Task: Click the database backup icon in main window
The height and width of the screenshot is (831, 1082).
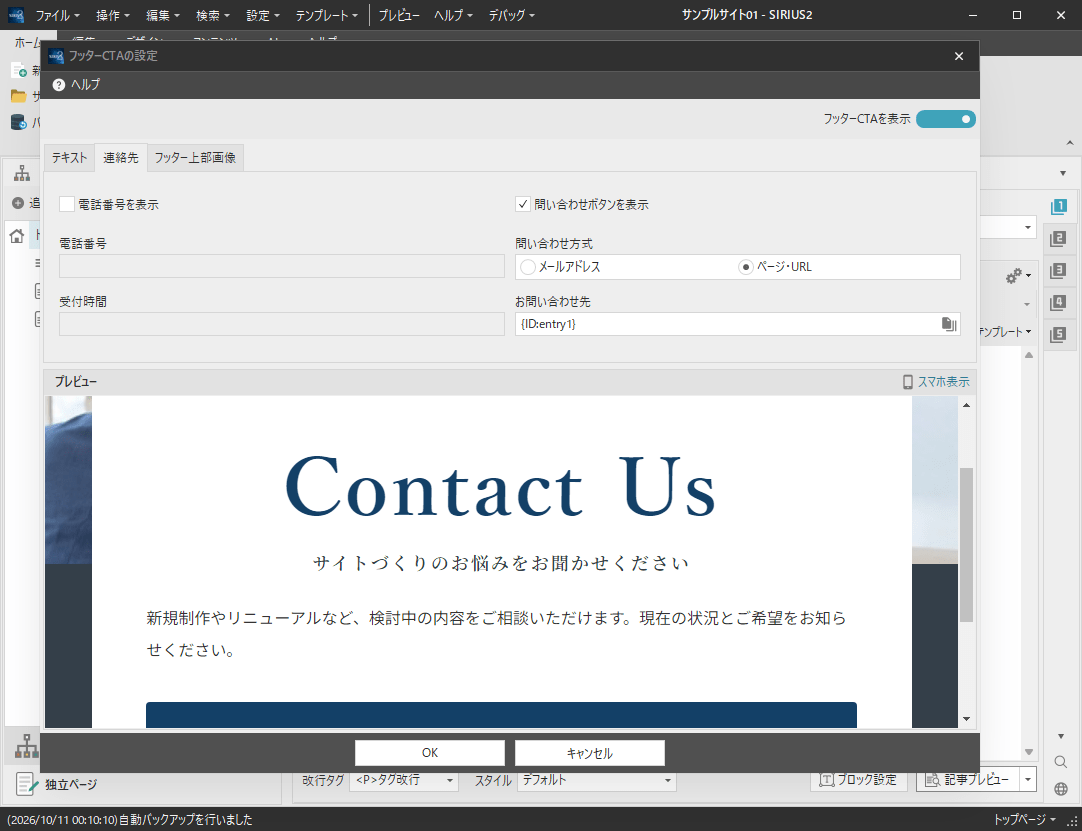Action: click(19, 123)
